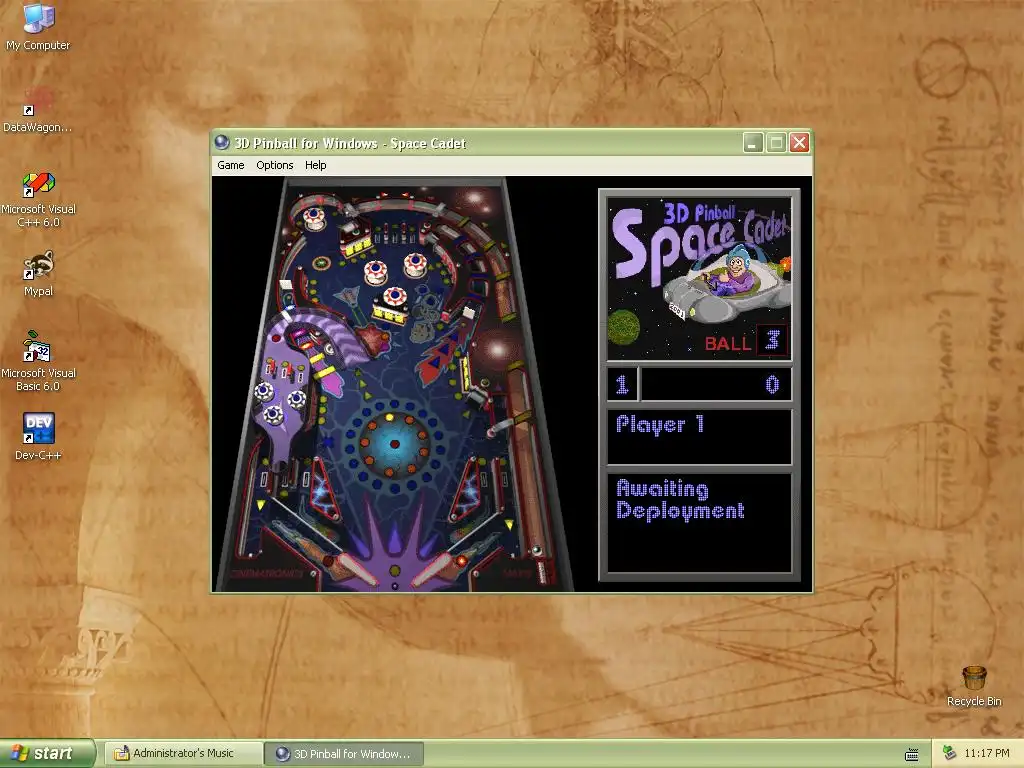Viewport: 1024px width, 768px height.
Task: Click the score value 0
Action: tap(772, 385)
